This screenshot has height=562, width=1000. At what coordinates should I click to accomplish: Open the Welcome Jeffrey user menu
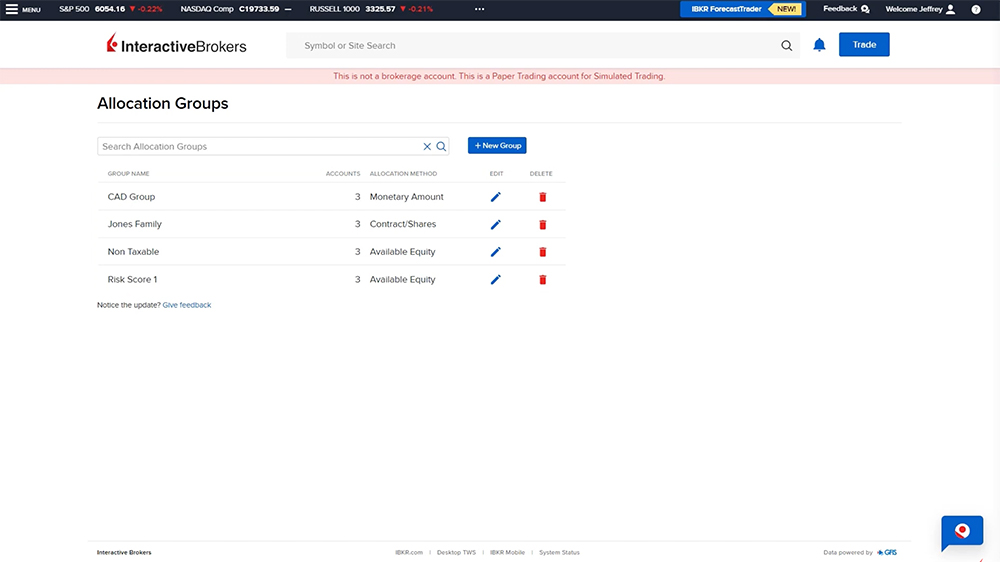[x=920, y=9]
